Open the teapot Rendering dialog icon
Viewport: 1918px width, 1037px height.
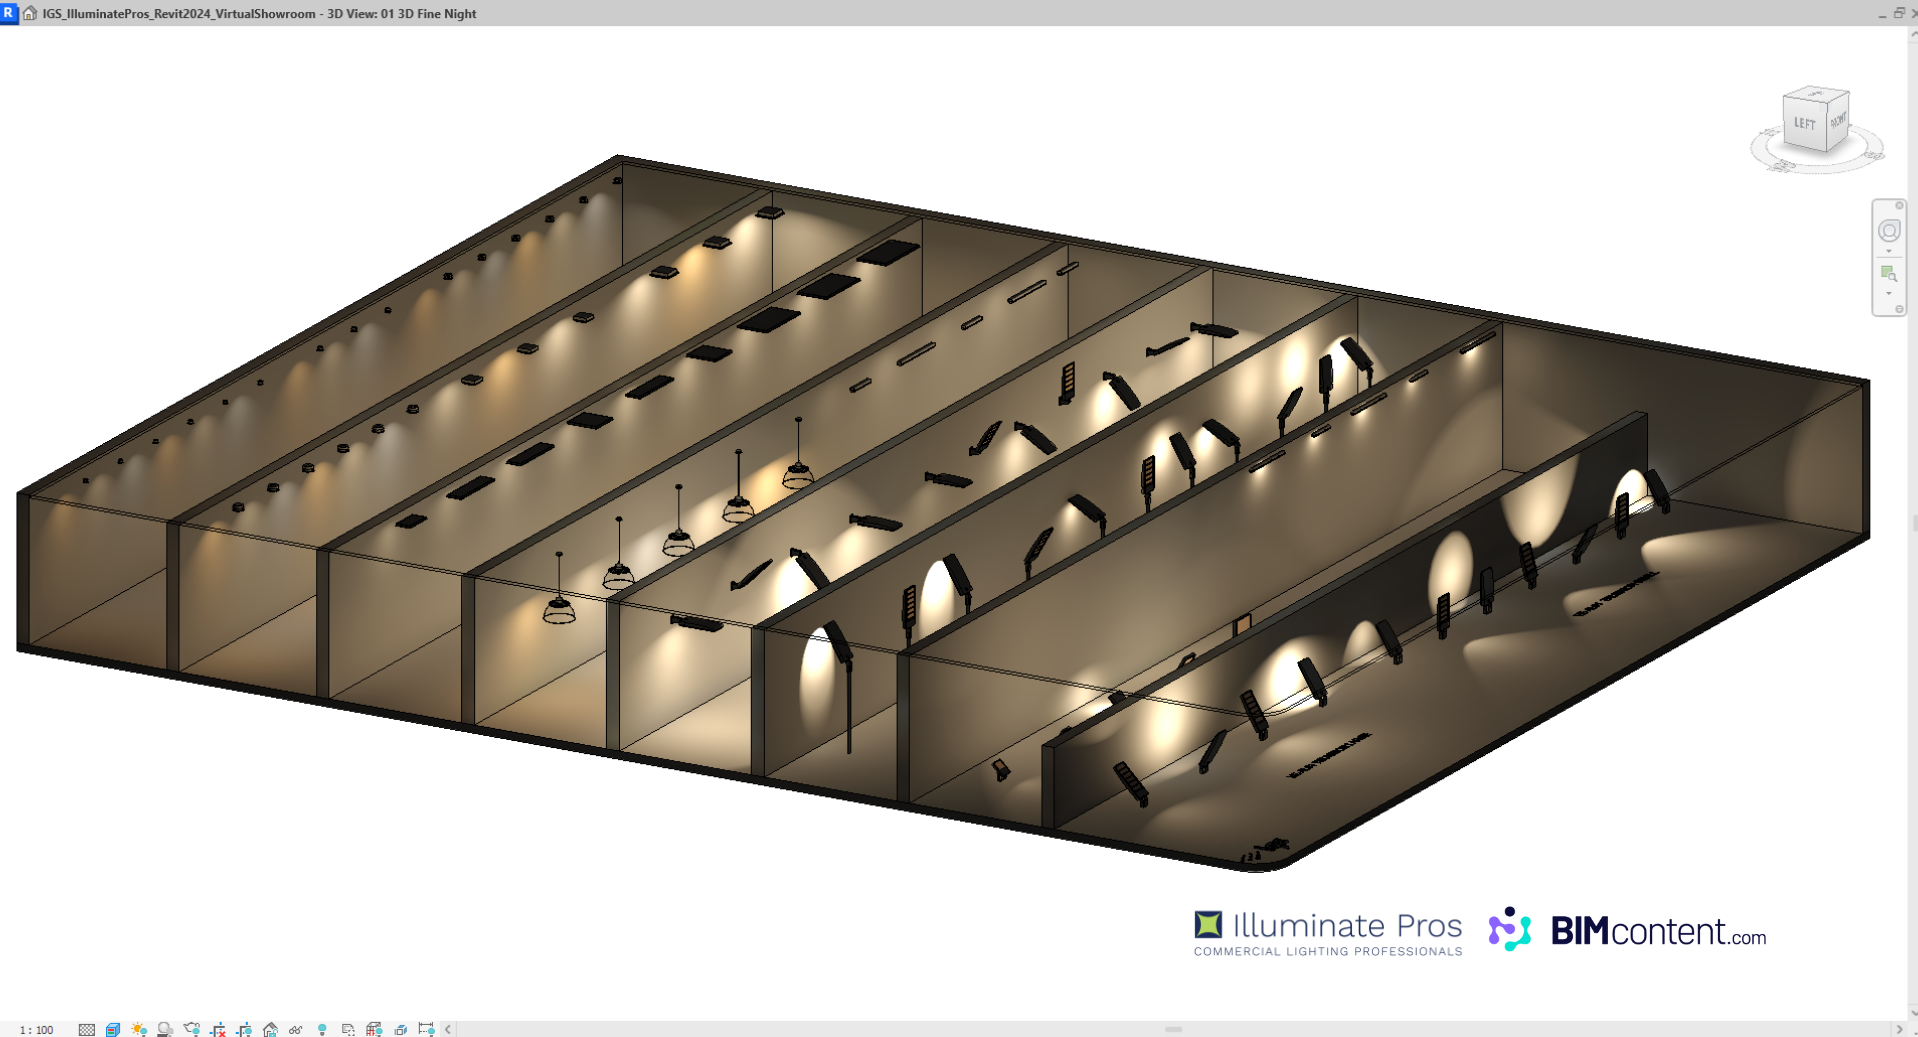(x=192, y=1029)
